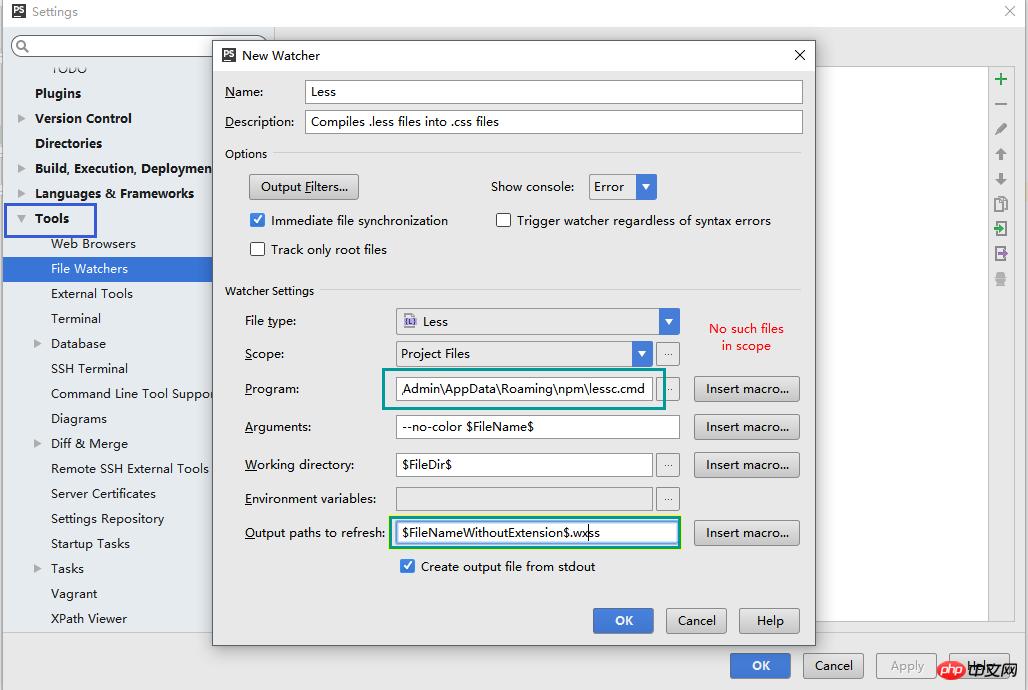Disable Create output file from stdout

[x=407, y=565]
